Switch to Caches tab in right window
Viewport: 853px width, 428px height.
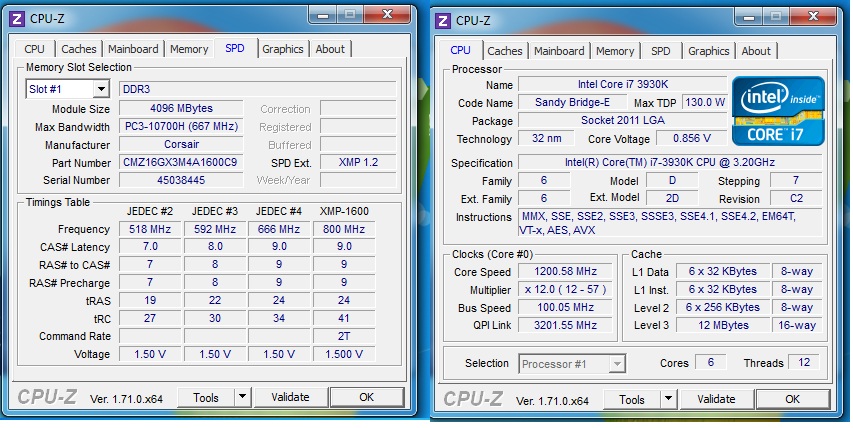pyautogui.click(x=505, y=51)
